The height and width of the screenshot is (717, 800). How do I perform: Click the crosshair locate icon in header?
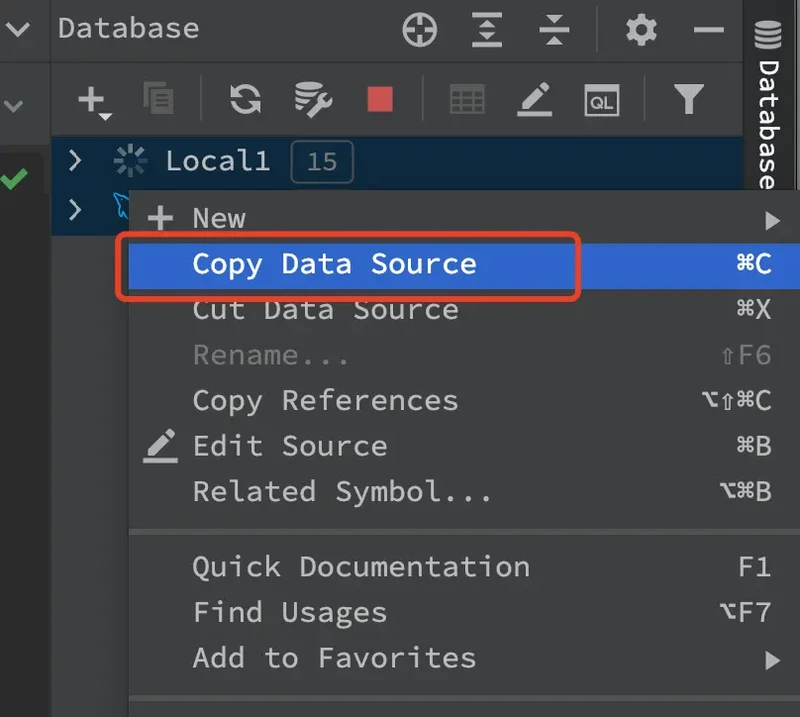(420, 31)
